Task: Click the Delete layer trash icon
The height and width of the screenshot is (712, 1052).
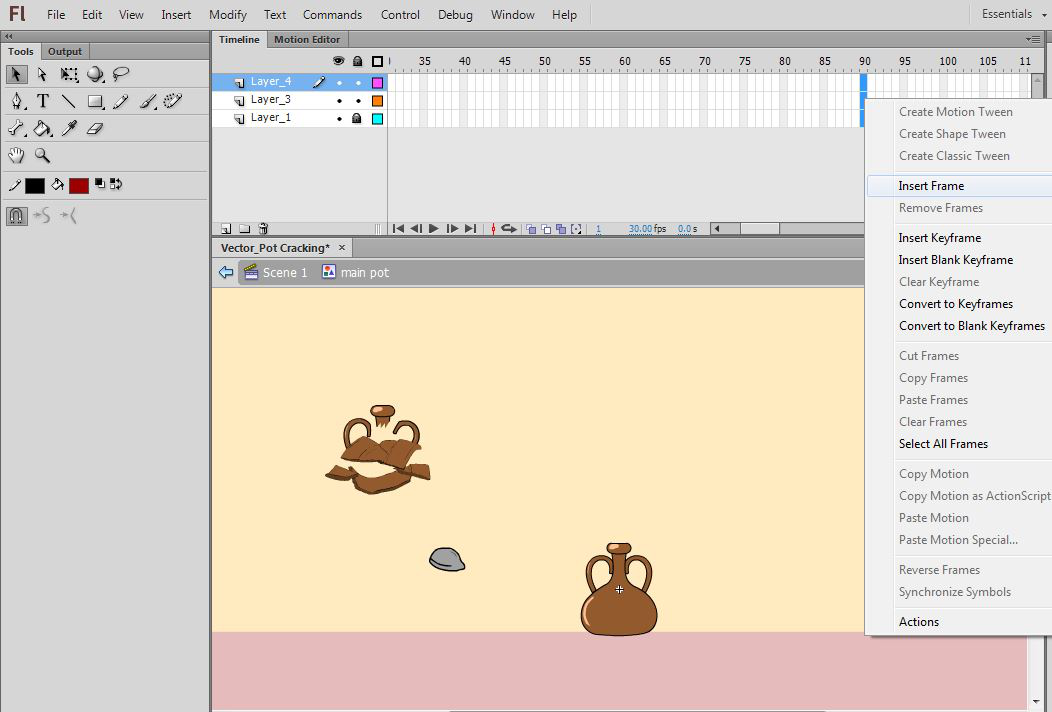Action: (x=263, y=229)
